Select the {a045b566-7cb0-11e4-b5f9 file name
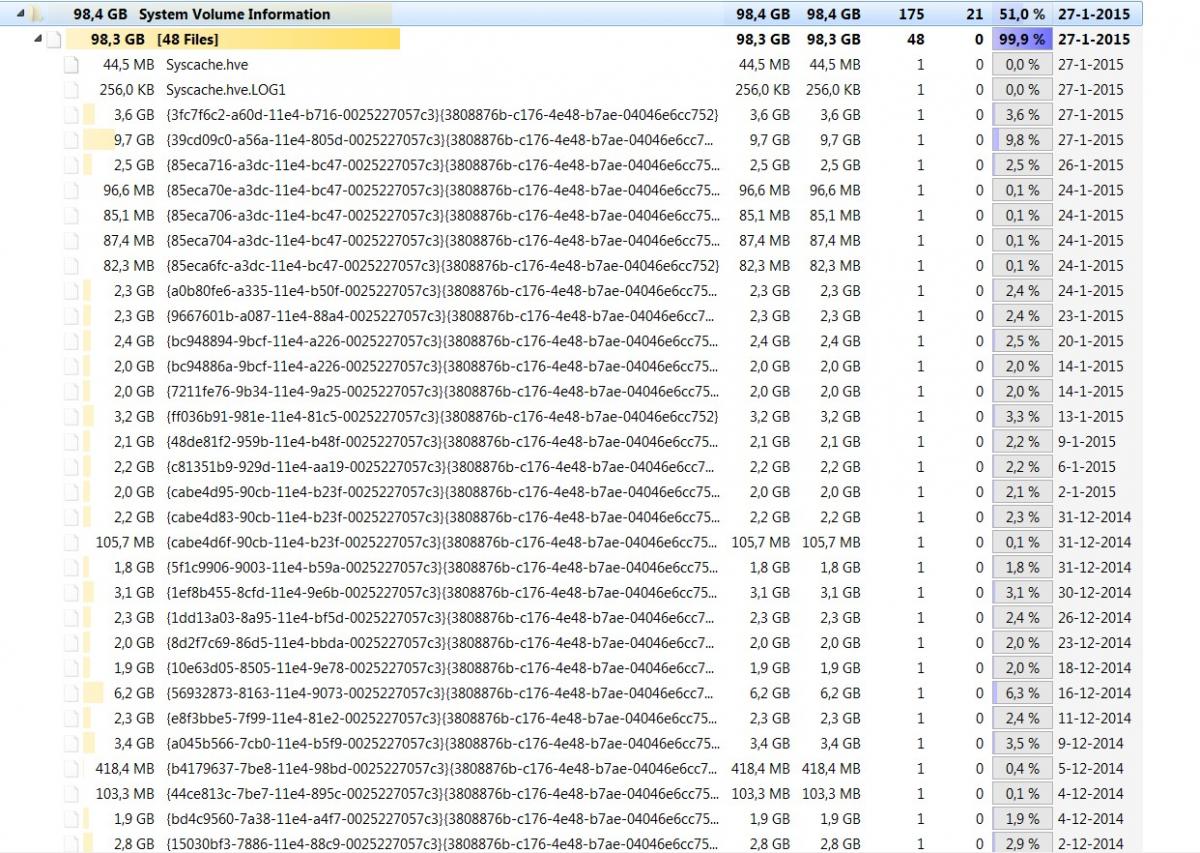This screenshot has width=1200, height=853. coord(442,743)
